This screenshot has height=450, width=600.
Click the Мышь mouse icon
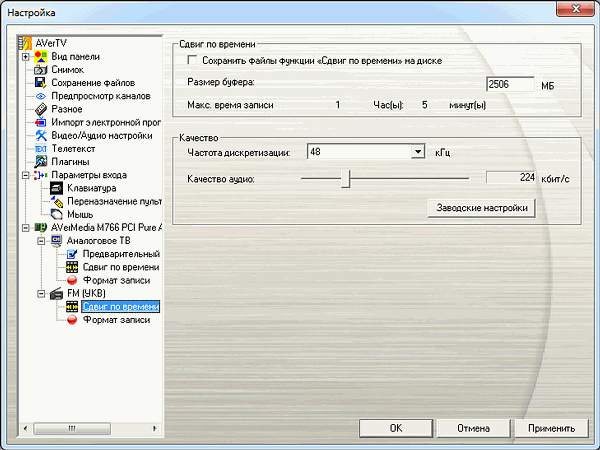[56, 214]
